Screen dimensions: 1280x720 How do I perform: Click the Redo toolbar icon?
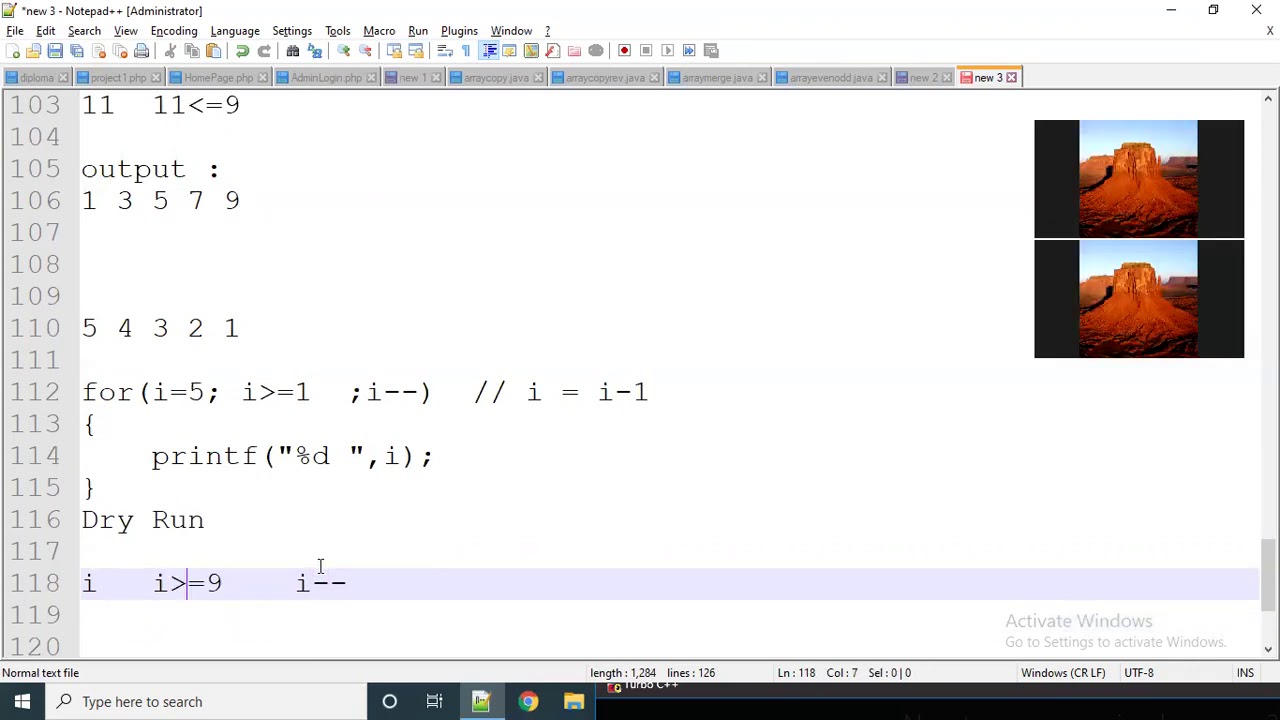coord(264,50)
